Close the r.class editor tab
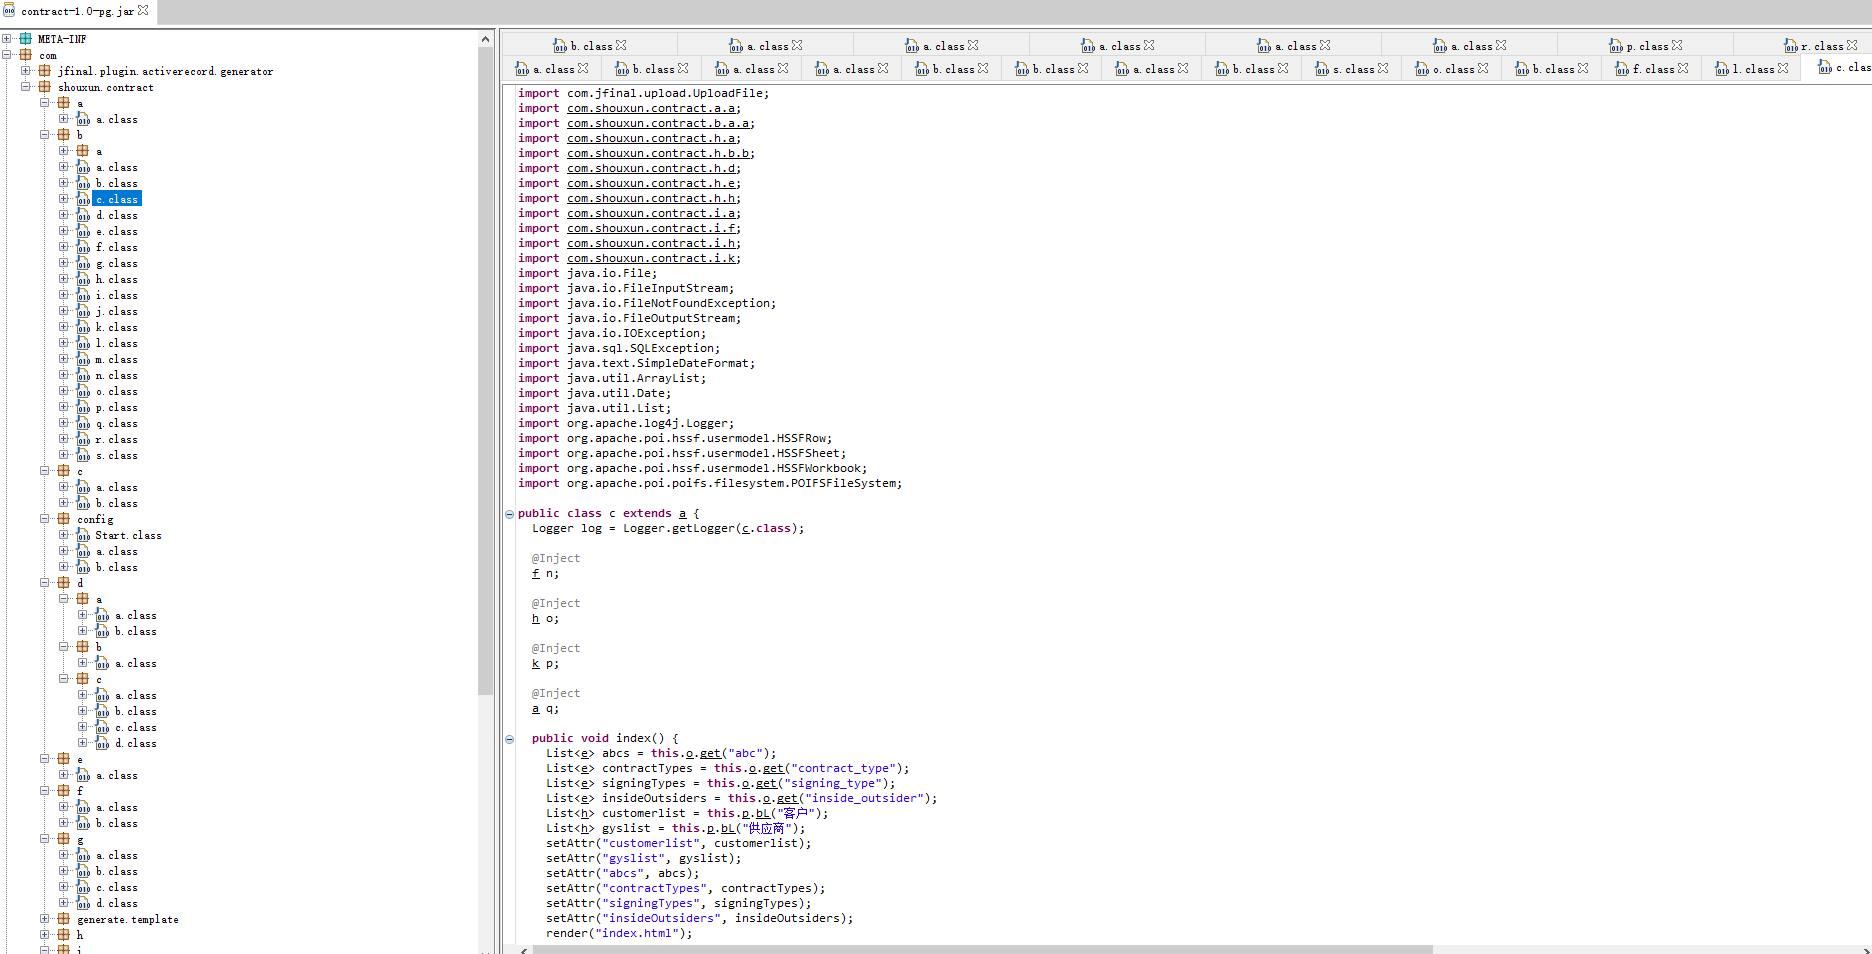Image resolution: width=1872 pixels, height=954 pixels. pos(1852,45)
